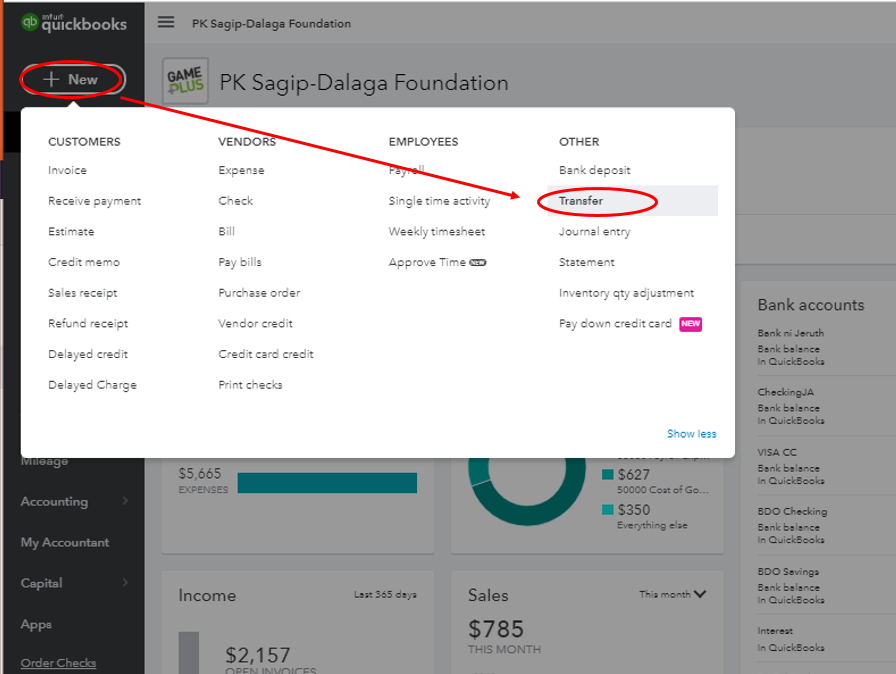This screenshot has width=896, height=674.
Task: Click the BDO Savings account
Action: [x=788, y=572]
